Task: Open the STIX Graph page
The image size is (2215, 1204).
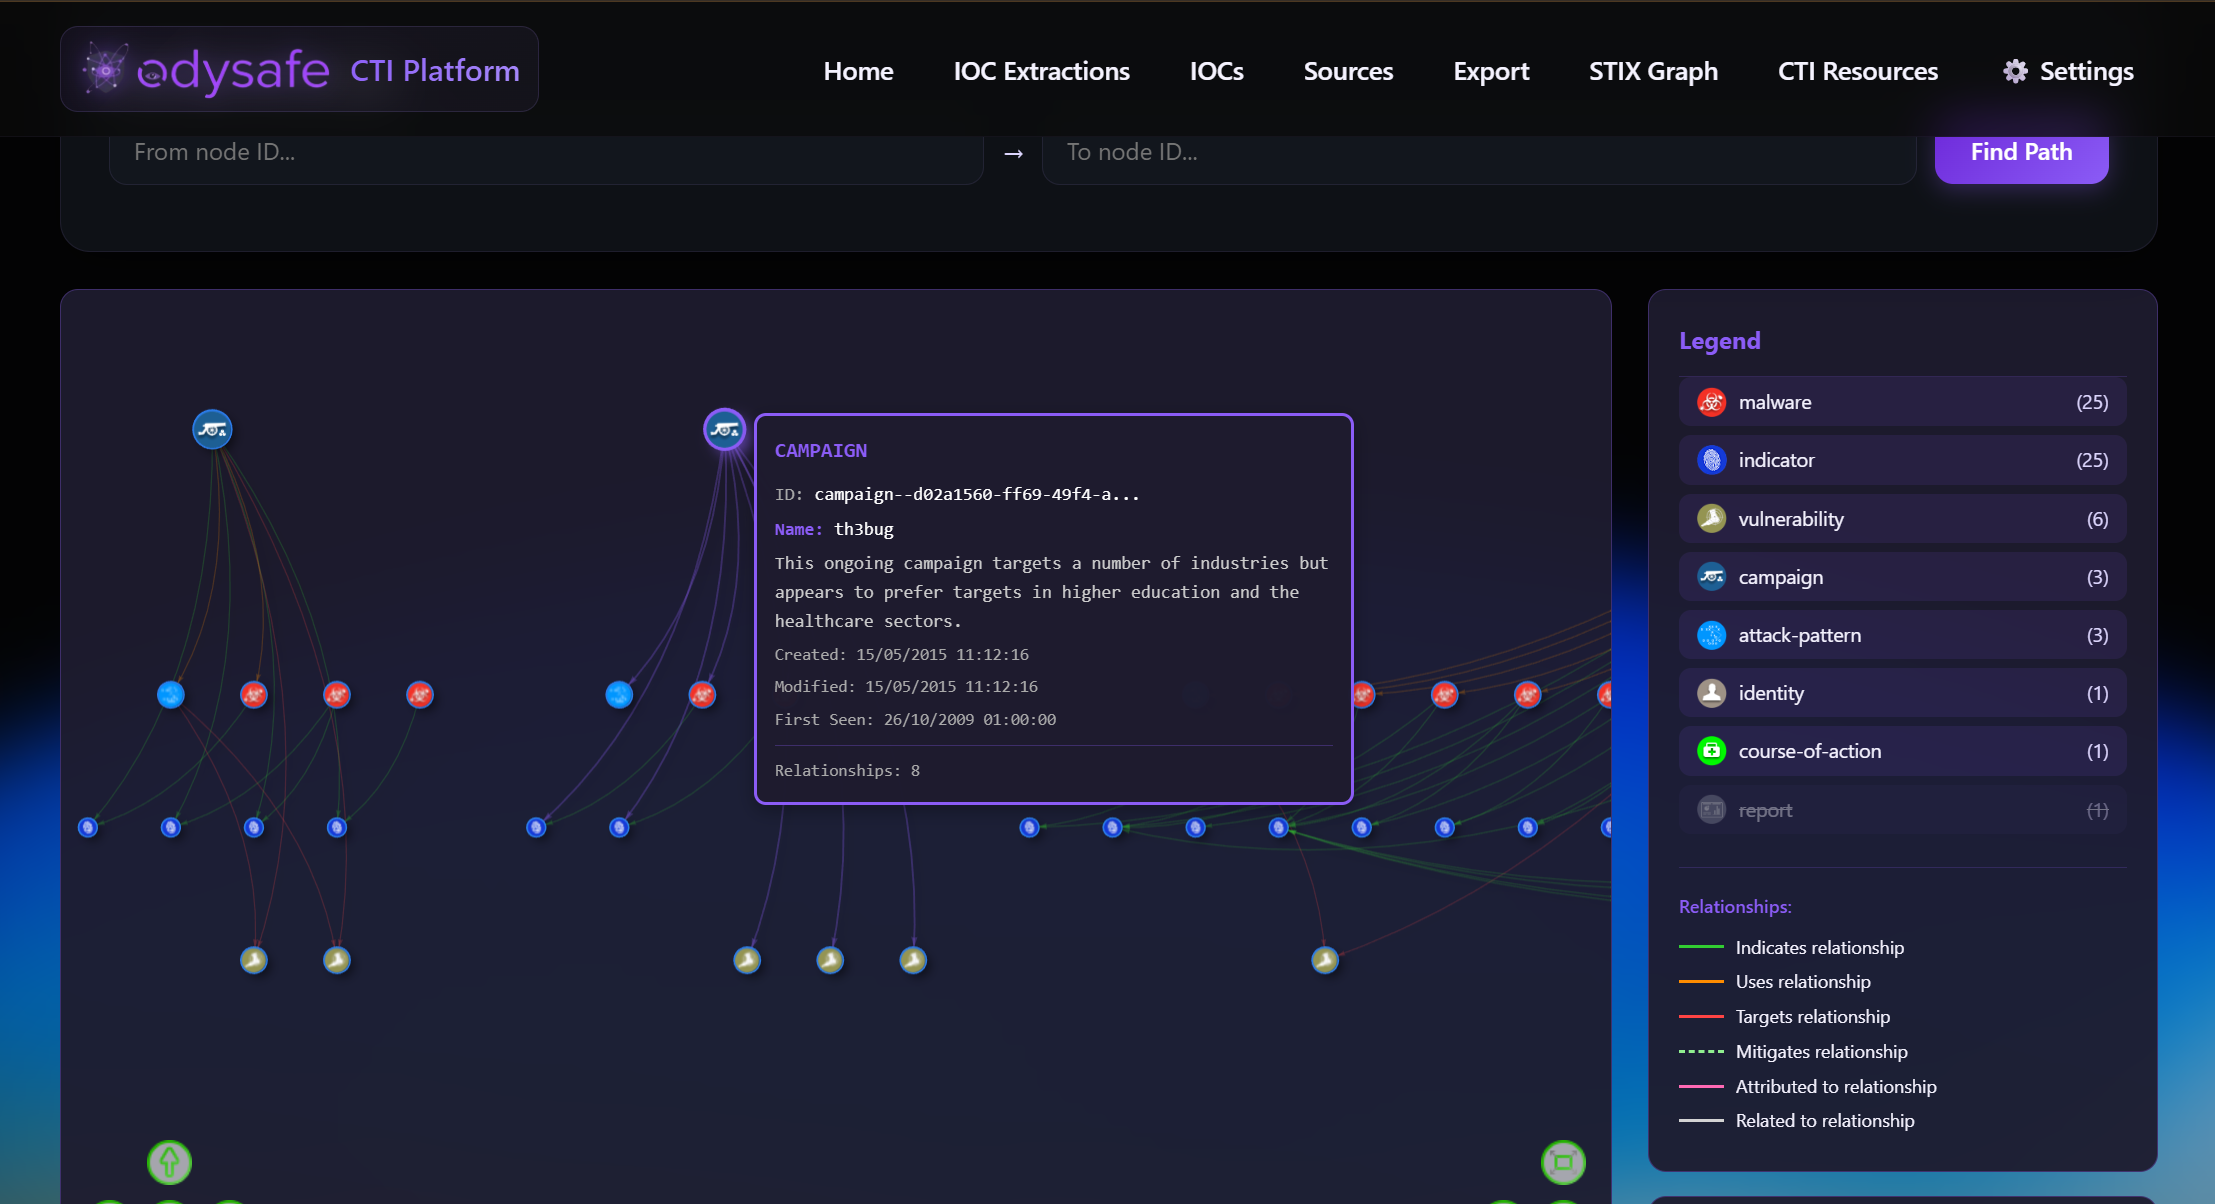Action: click(x=1653, y=71)
